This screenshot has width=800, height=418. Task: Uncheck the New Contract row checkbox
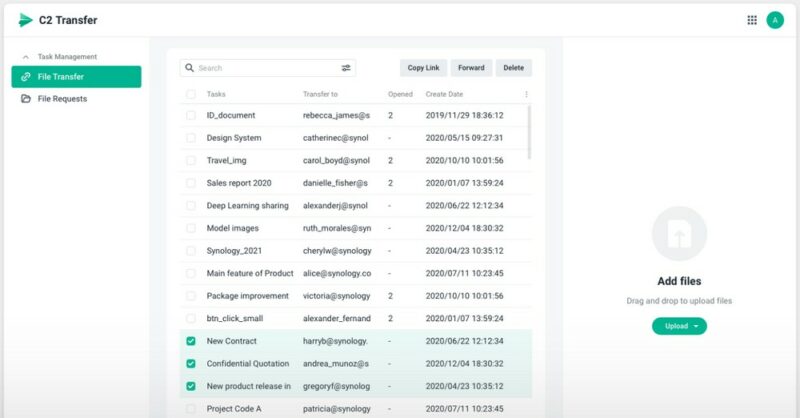pos(191,341)
